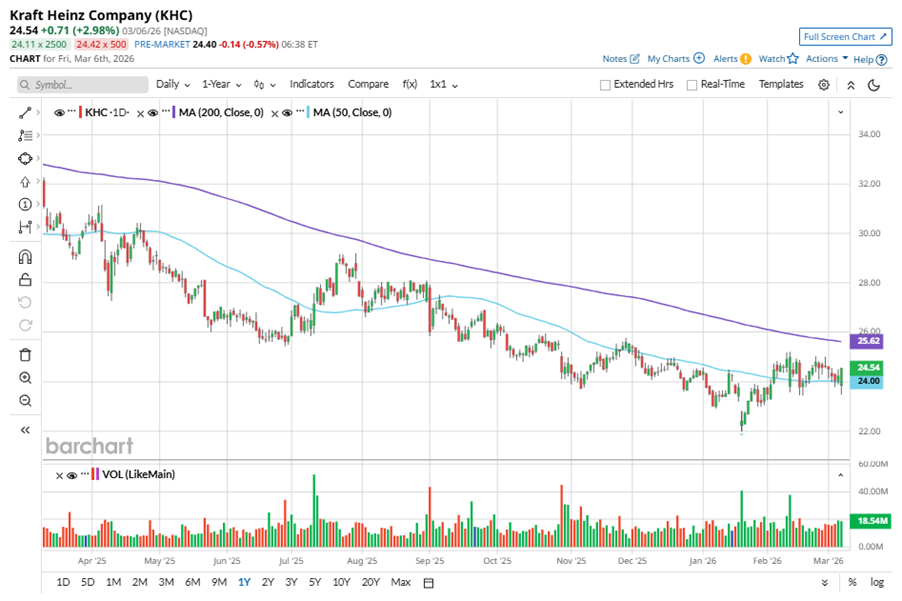Screen dimensions: 902x601
Task: Redo the last chart action
Action: (25, 326)
